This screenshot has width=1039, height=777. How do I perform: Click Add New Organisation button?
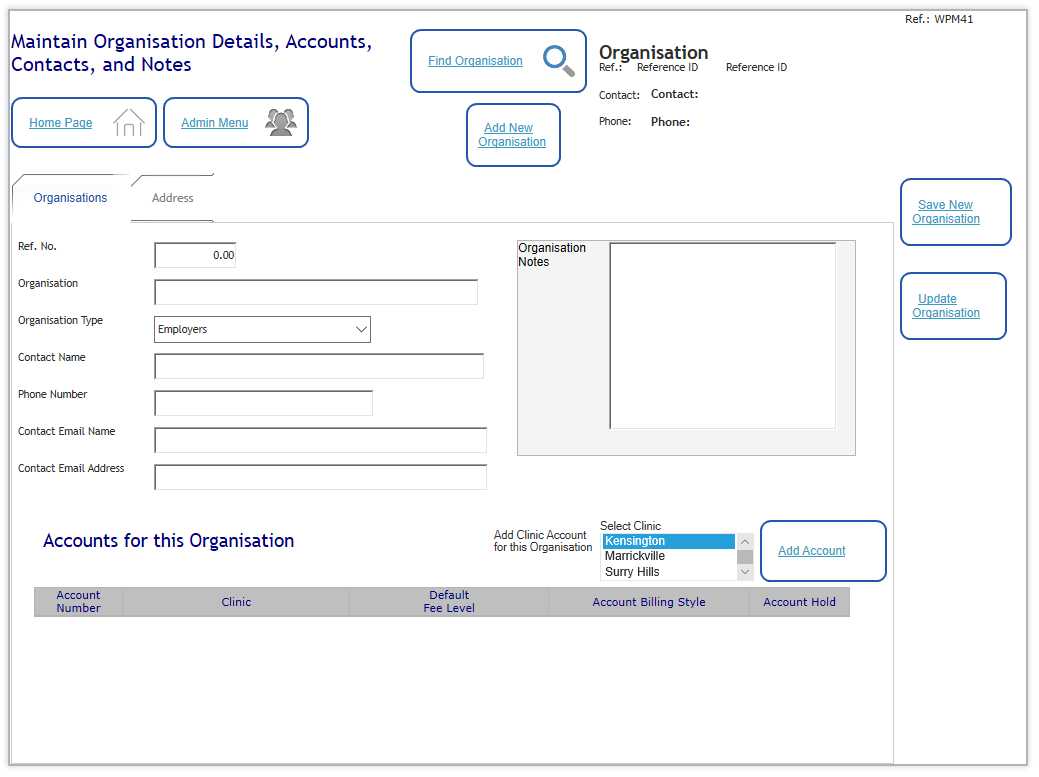pos(513,134)
